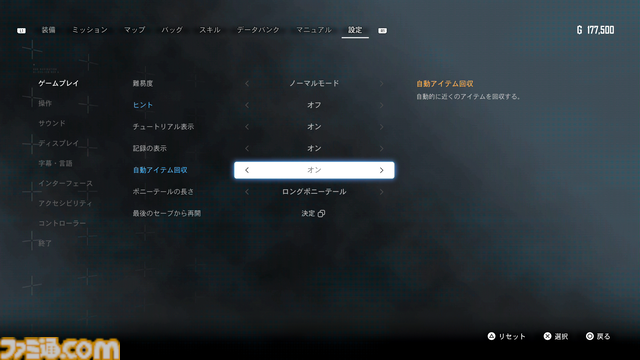This screenshot has height=360, width=640.
Task: Click the circle button icon for 戻る
Action: pos(590,336)
